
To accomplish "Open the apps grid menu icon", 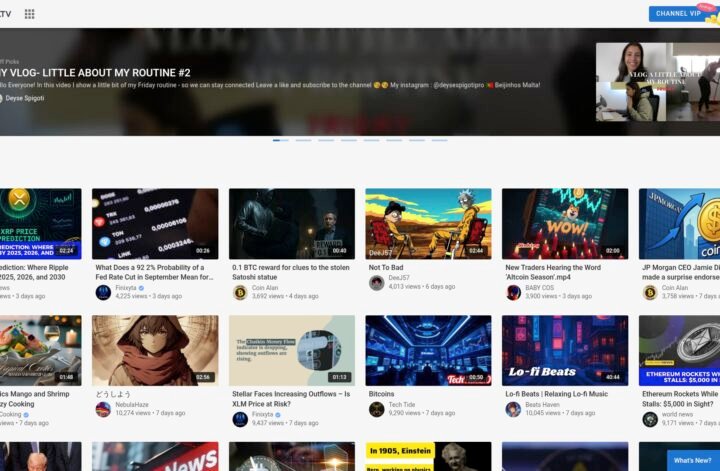I will (x=29, y=14).
